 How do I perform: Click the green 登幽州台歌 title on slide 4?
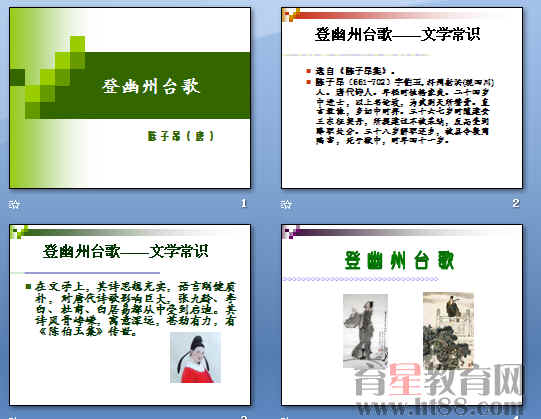(399, 261)
